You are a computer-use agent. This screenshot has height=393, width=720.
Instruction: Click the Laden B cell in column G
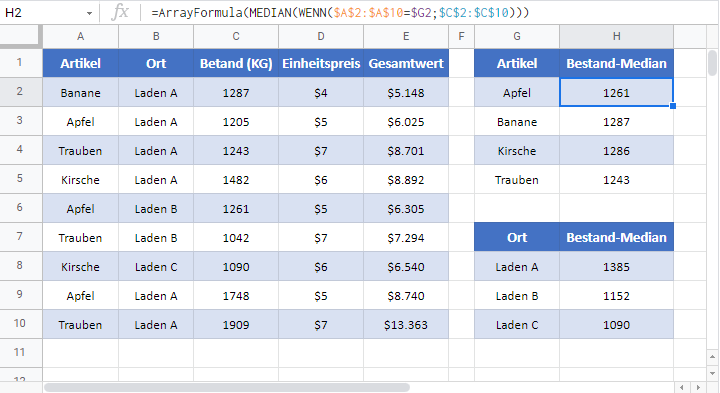click(x=517, y=296)
